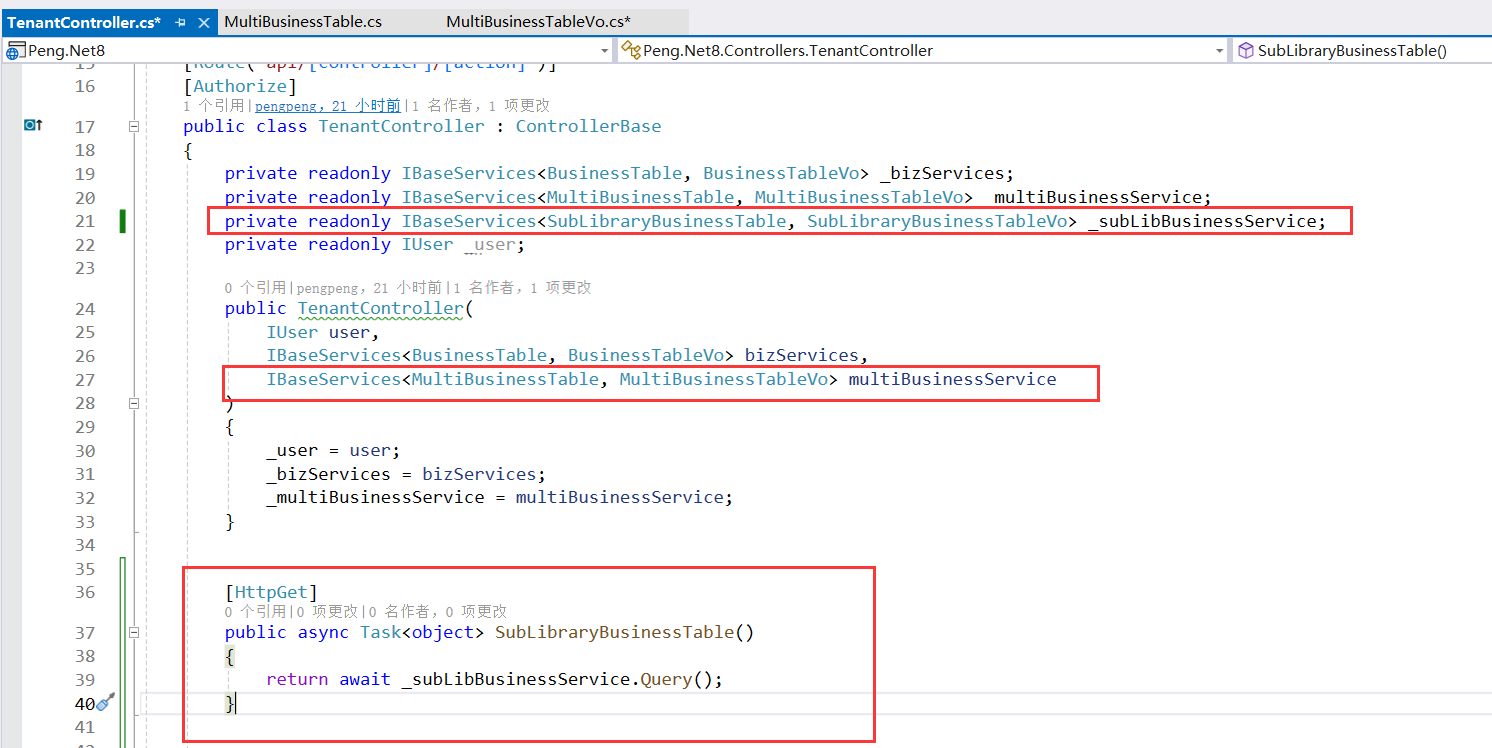Screen dimensions: 1492x748
Task: Click the Authorize attribute on line 16
Action: click(240, 86)
